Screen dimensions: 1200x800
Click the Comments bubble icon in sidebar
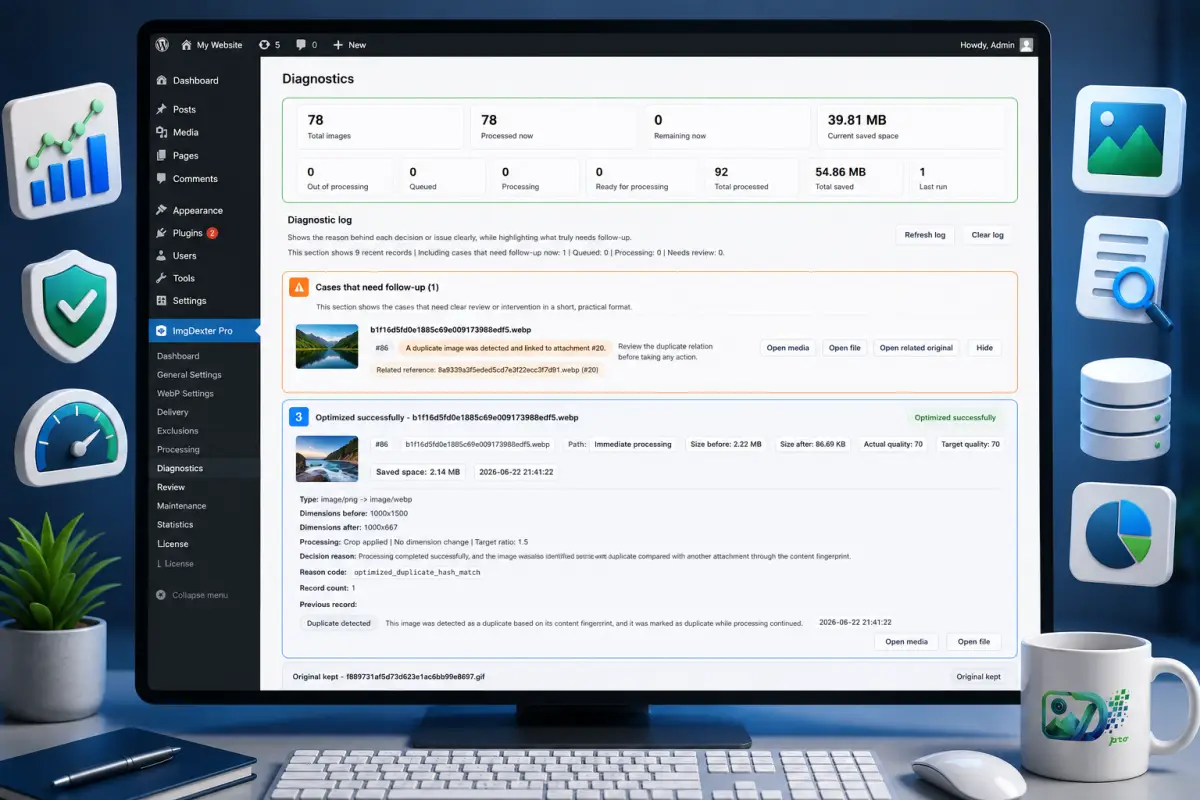click(162, 178)
